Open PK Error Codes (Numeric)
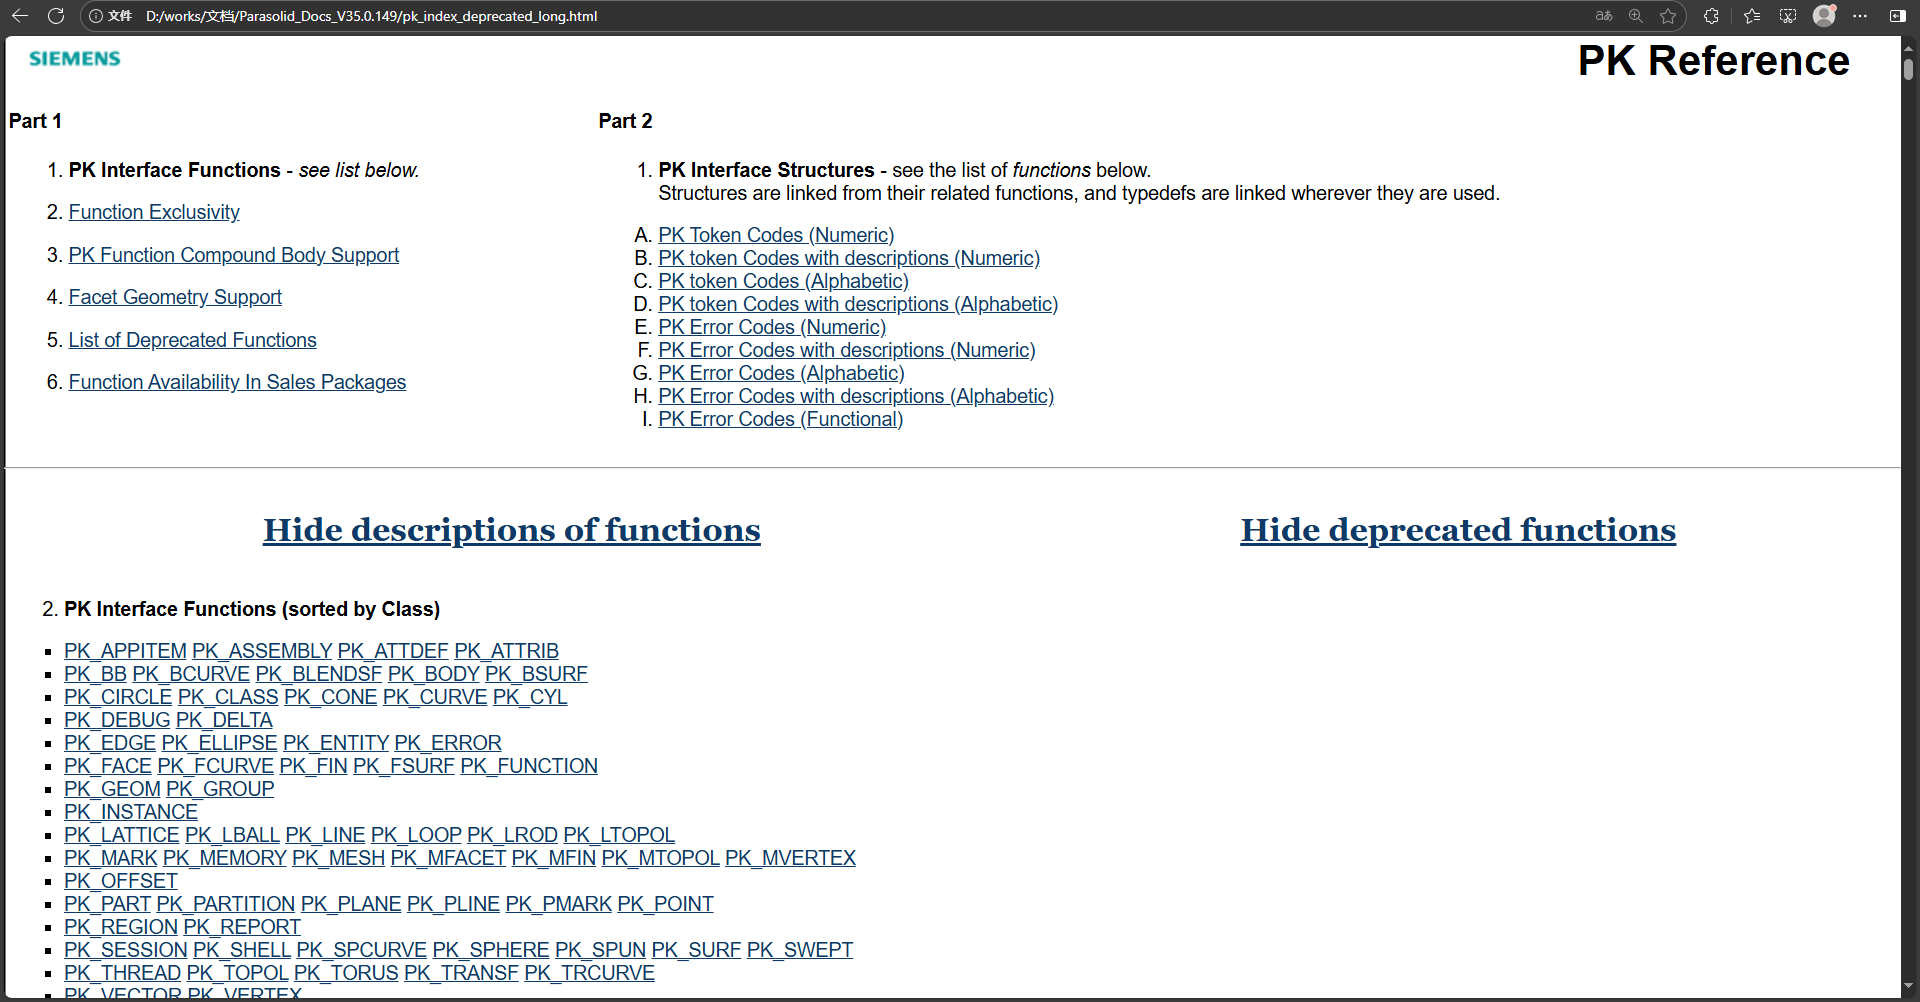 [x=772, y=327]
